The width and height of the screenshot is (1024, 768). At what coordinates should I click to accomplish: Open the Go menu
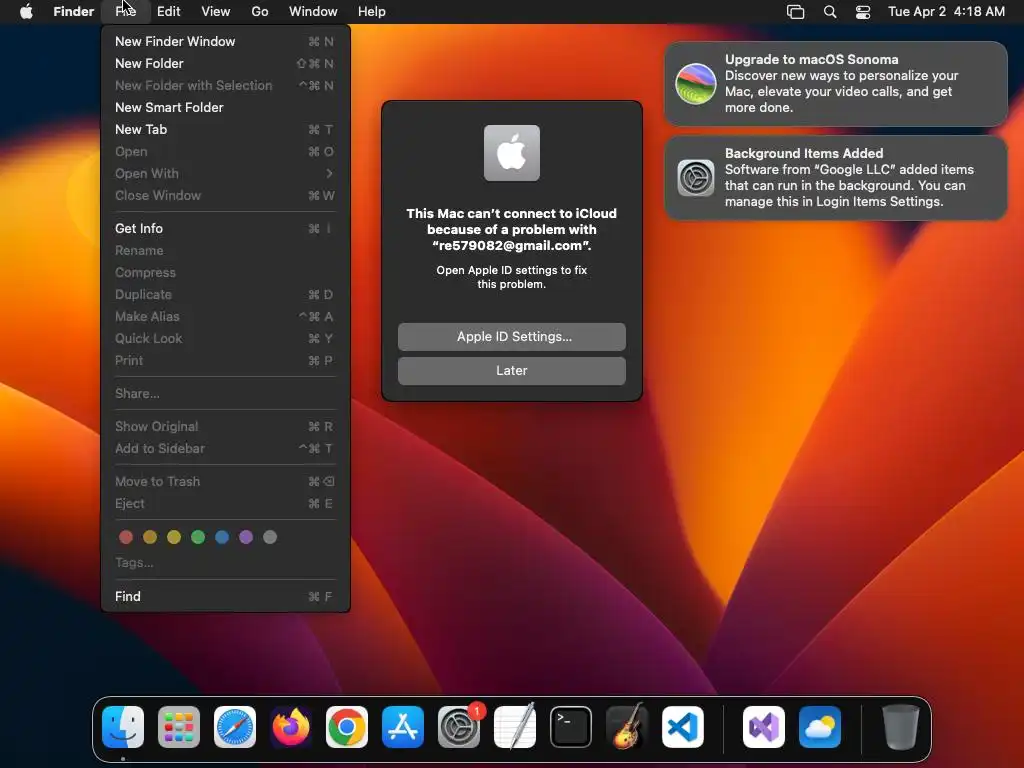260,11
